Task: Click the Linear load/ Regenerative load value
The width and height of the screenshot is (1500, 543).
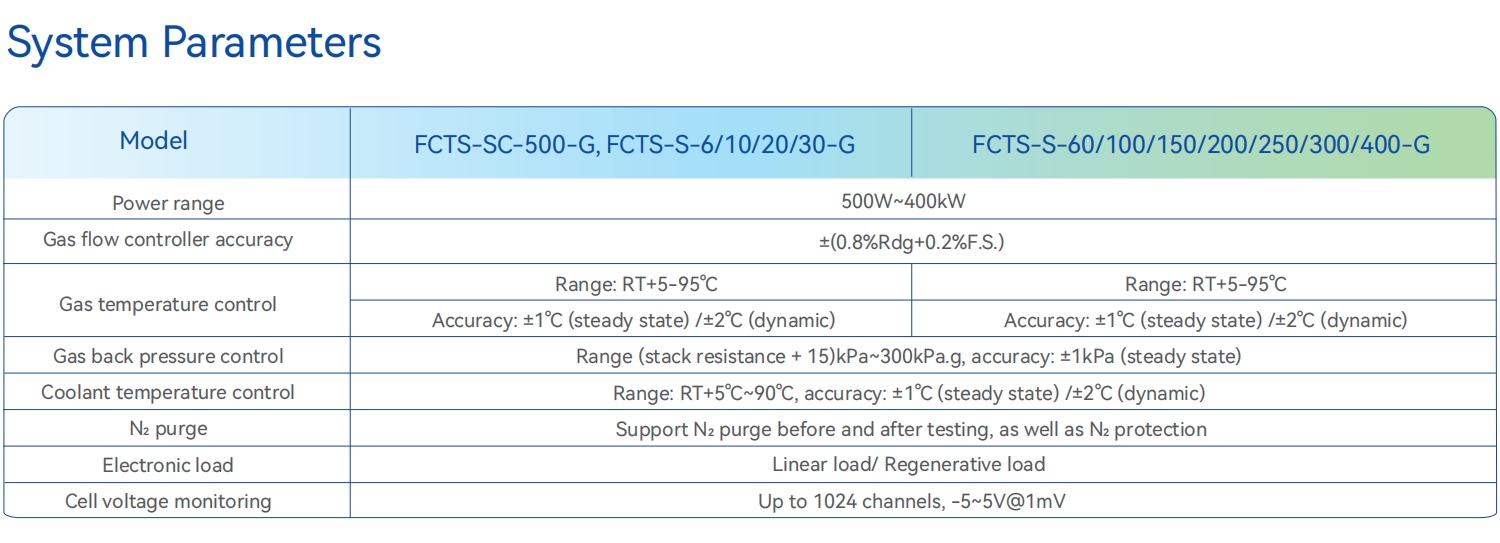Action: [909, 464]
